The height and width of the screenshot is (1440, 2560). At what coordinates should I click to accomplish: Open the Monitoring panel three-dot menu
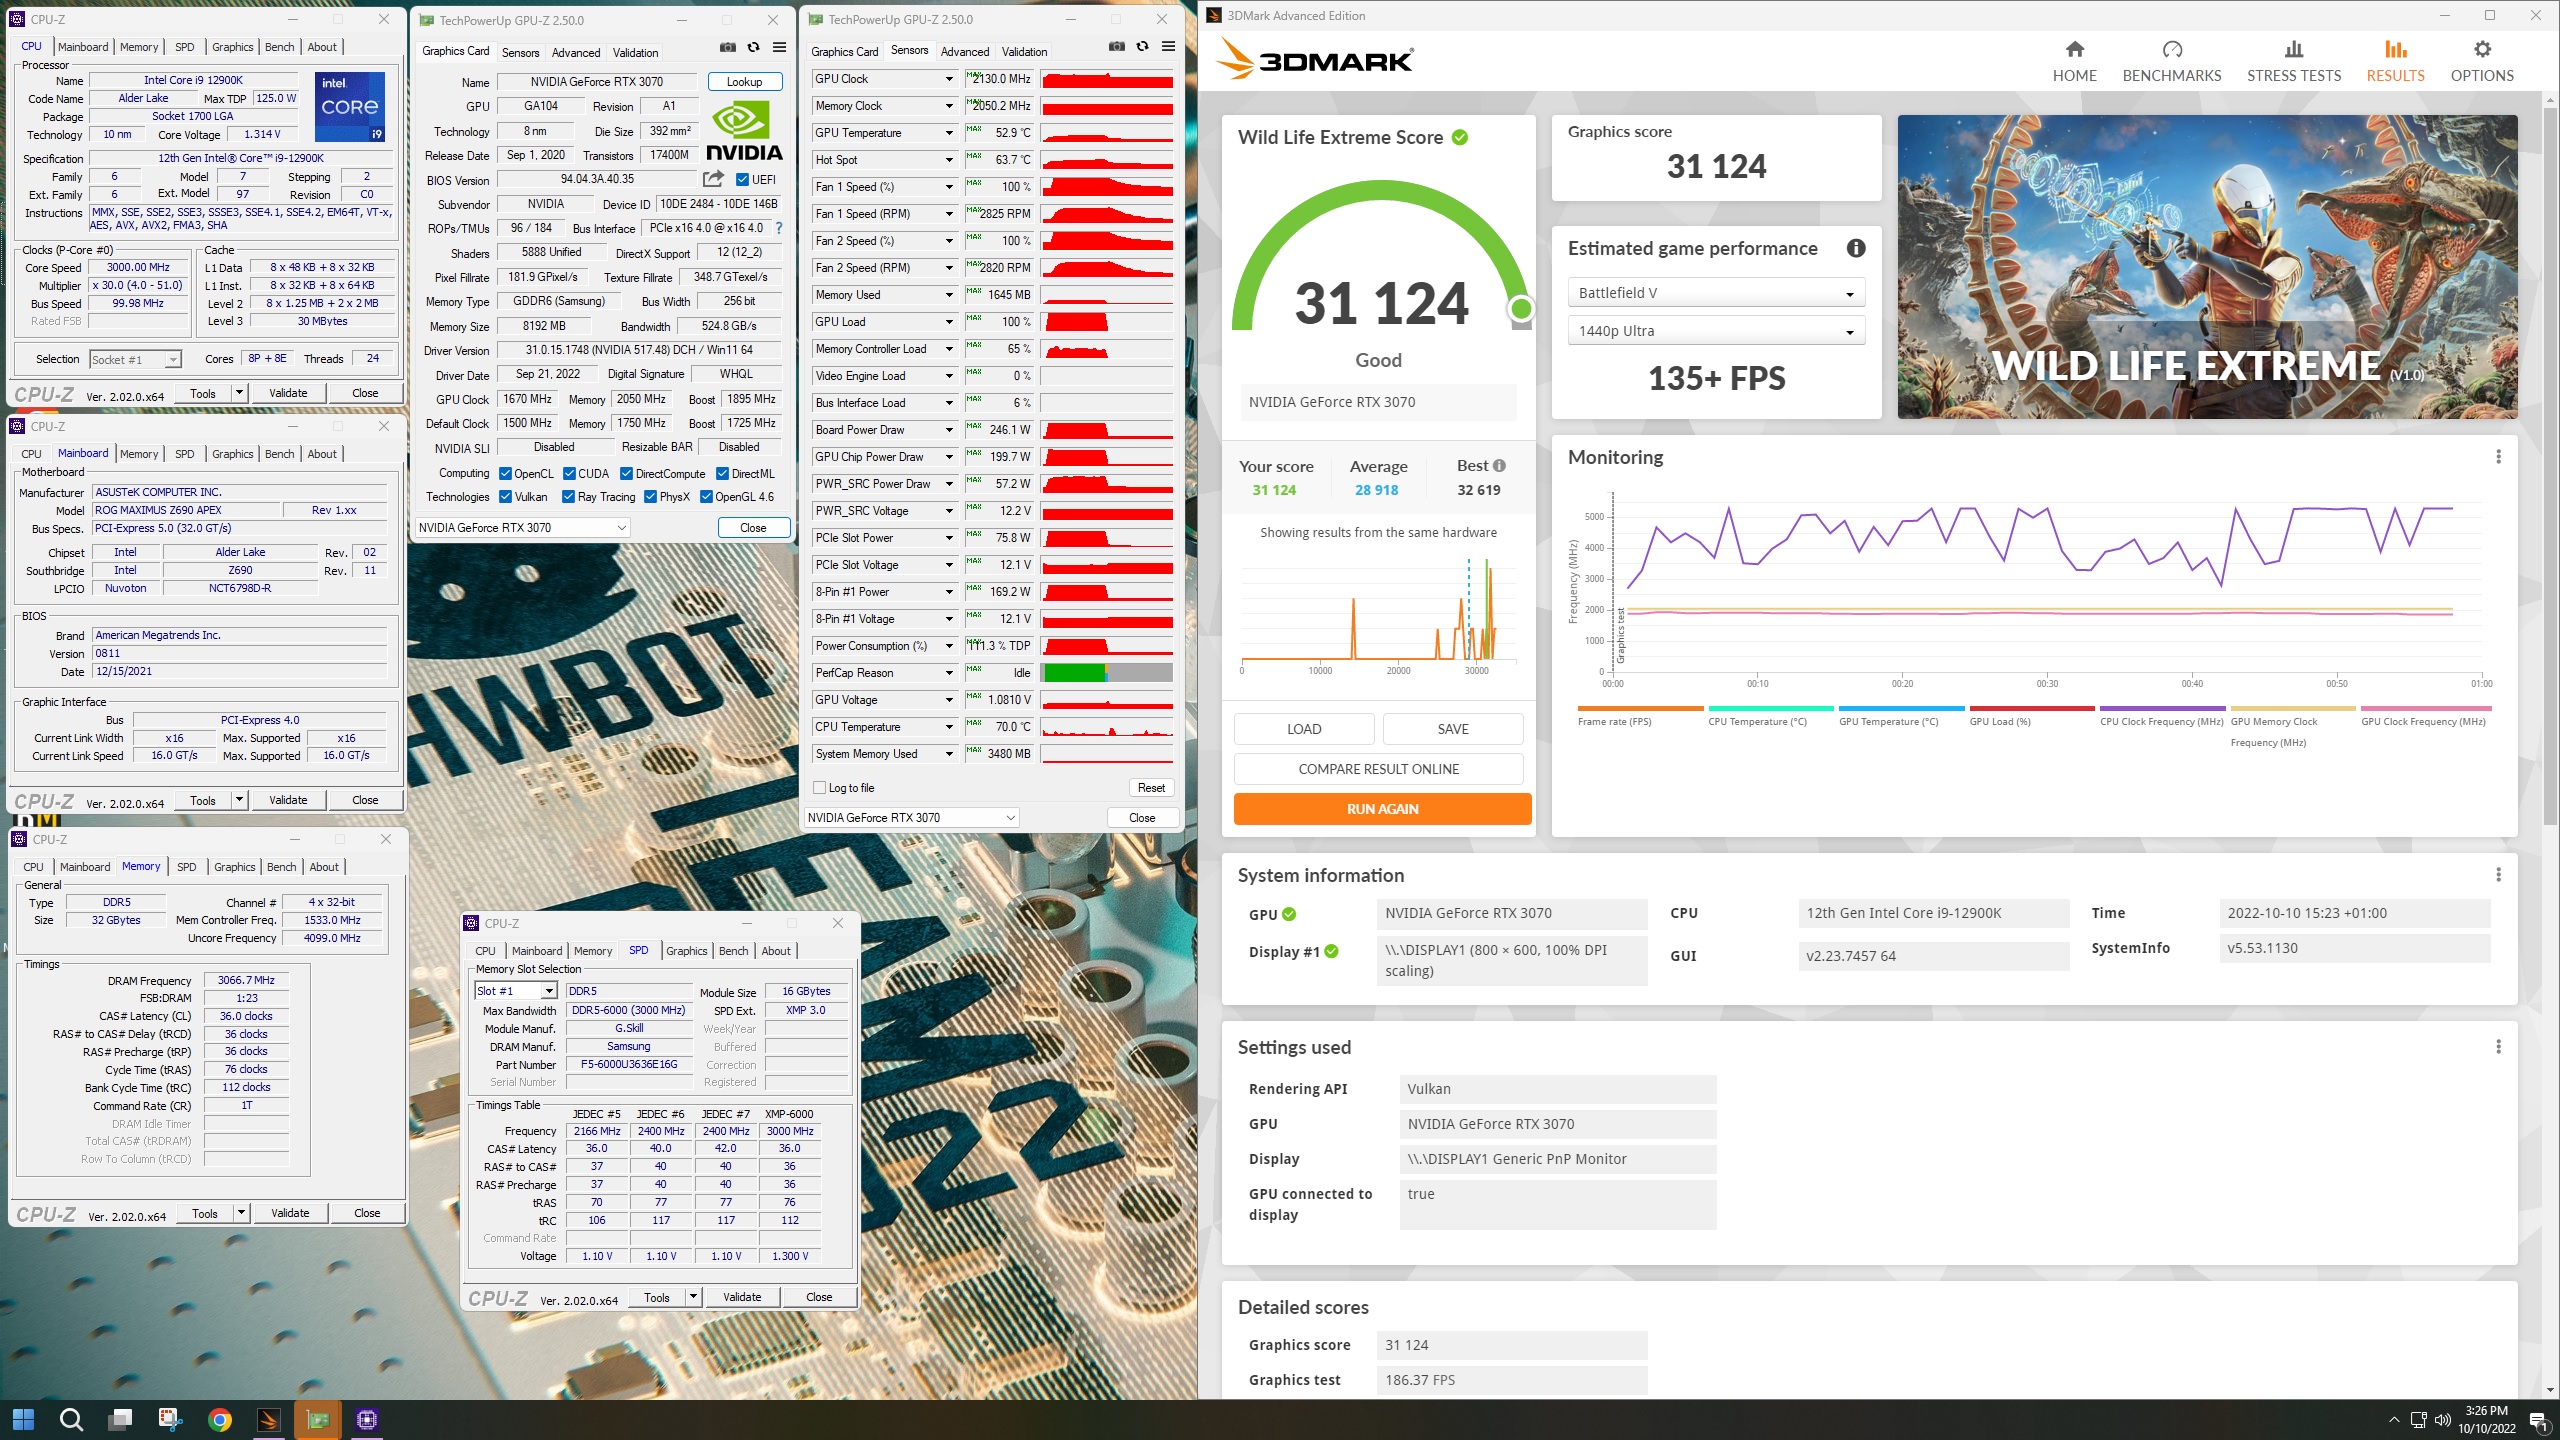[2497, 457]
